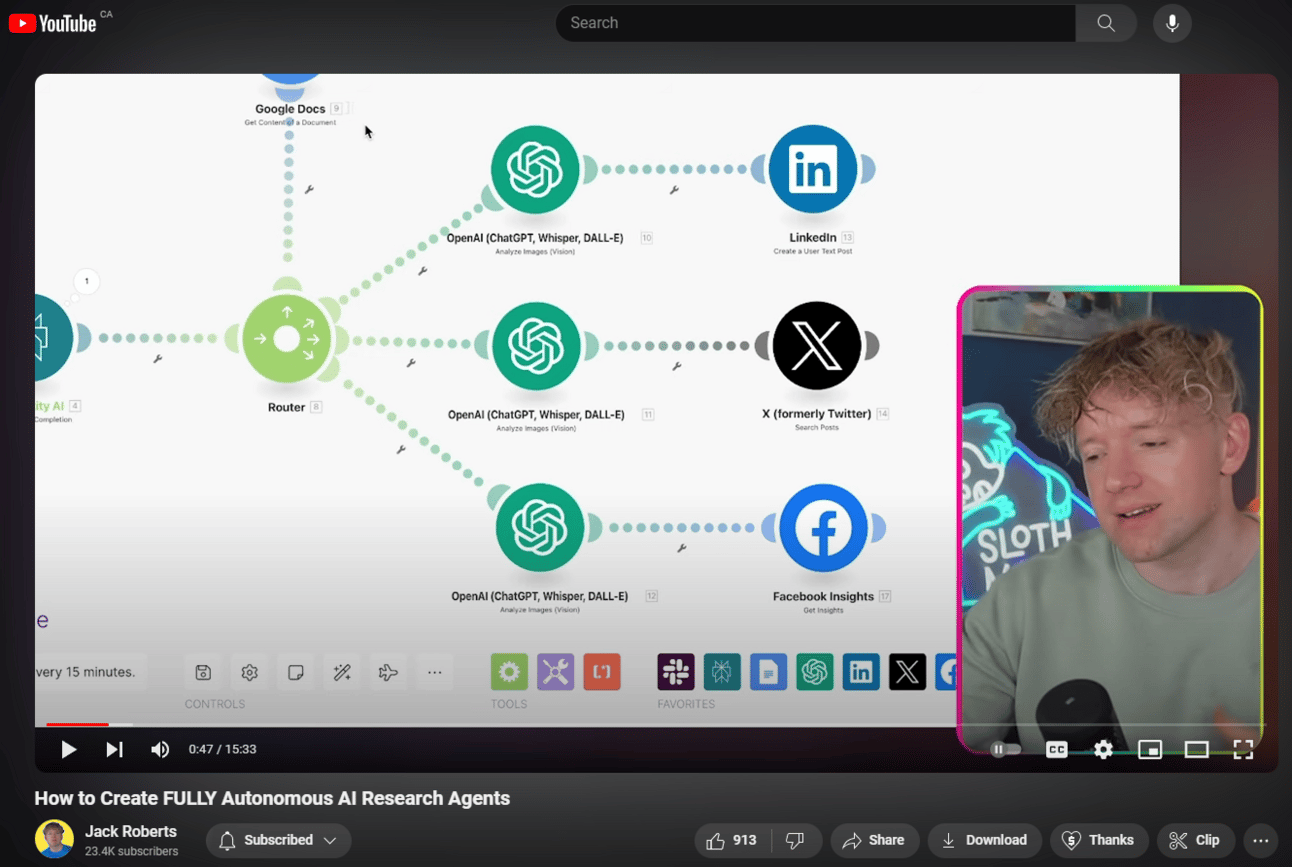The height and width of the screenshot is (867, 1292).
Task: Download the video
Action: click(985, 841)
